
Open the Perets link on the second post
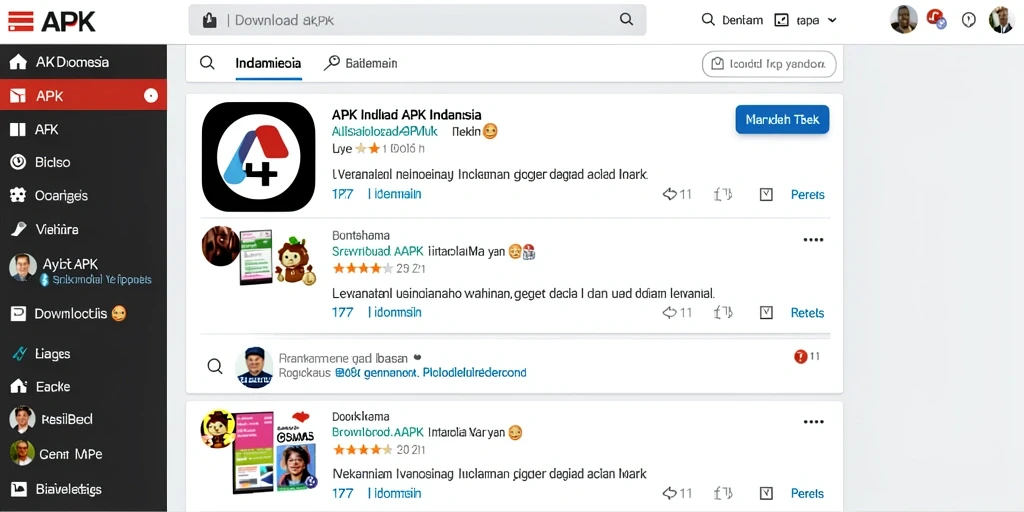(807, 313)
